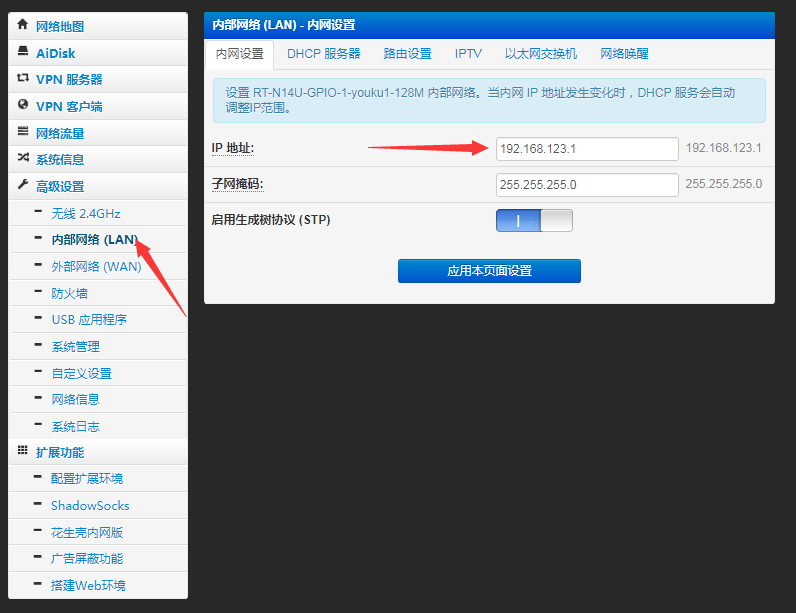Toggle the 启用生成树协议 (STP) switch
Screen dimensions: 796x613
(534, 220)
